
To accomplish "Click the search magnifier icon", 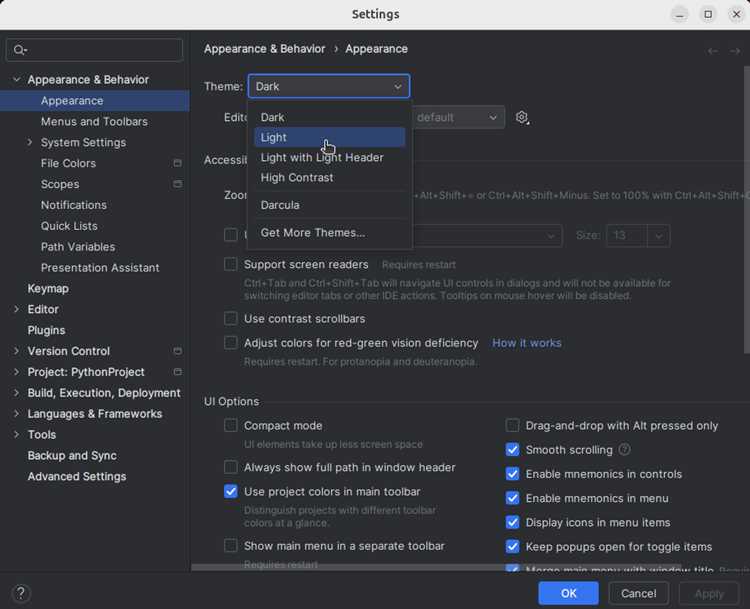I will (x=20, y=50).
